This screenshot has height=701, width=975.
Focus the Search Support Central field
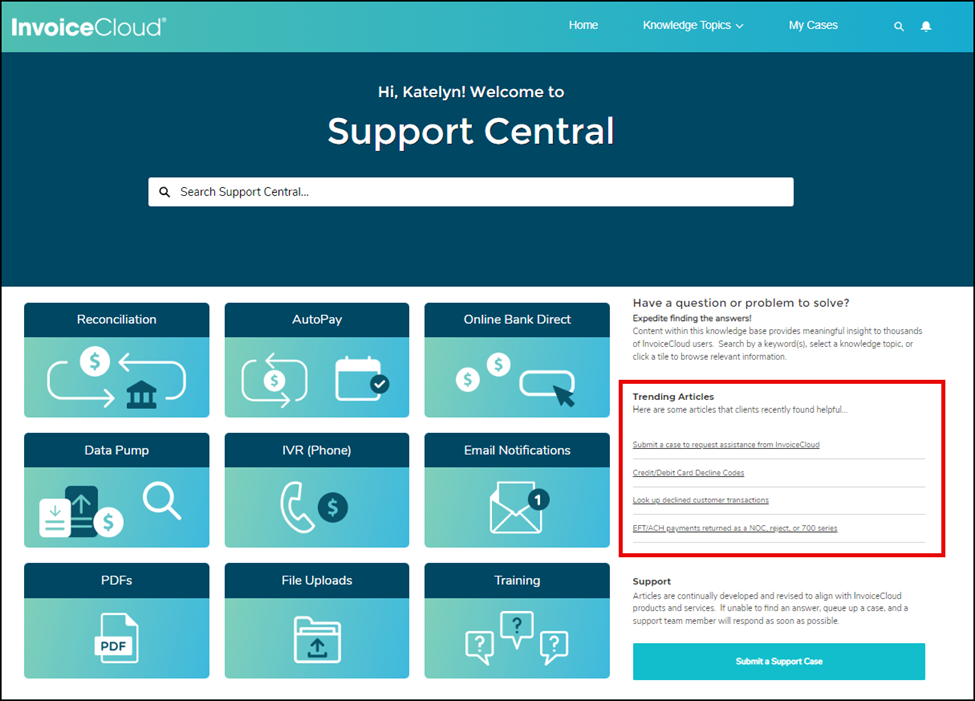471,192
